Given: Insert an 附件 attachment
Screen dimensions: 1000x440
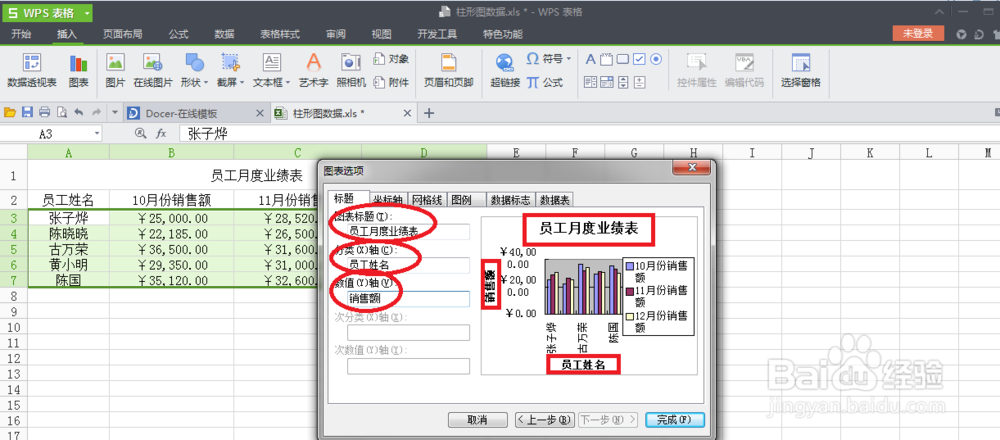Looking at the screenshot, I should 391,82.
